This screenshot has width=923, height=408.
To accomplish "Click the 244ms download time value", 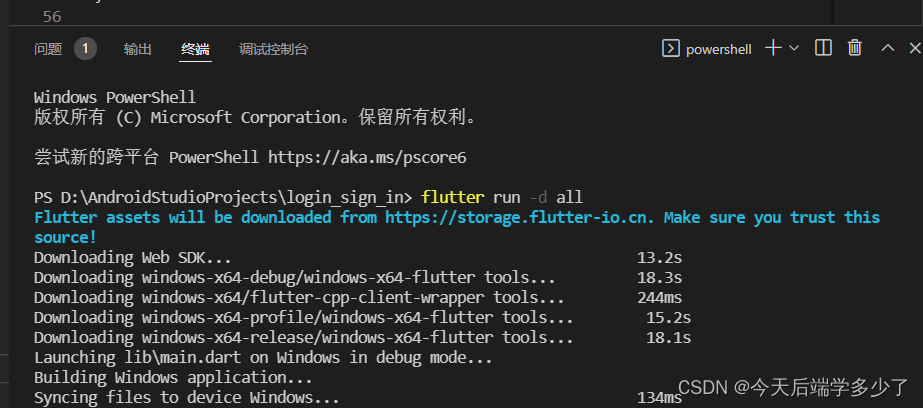I will (659, 297).
